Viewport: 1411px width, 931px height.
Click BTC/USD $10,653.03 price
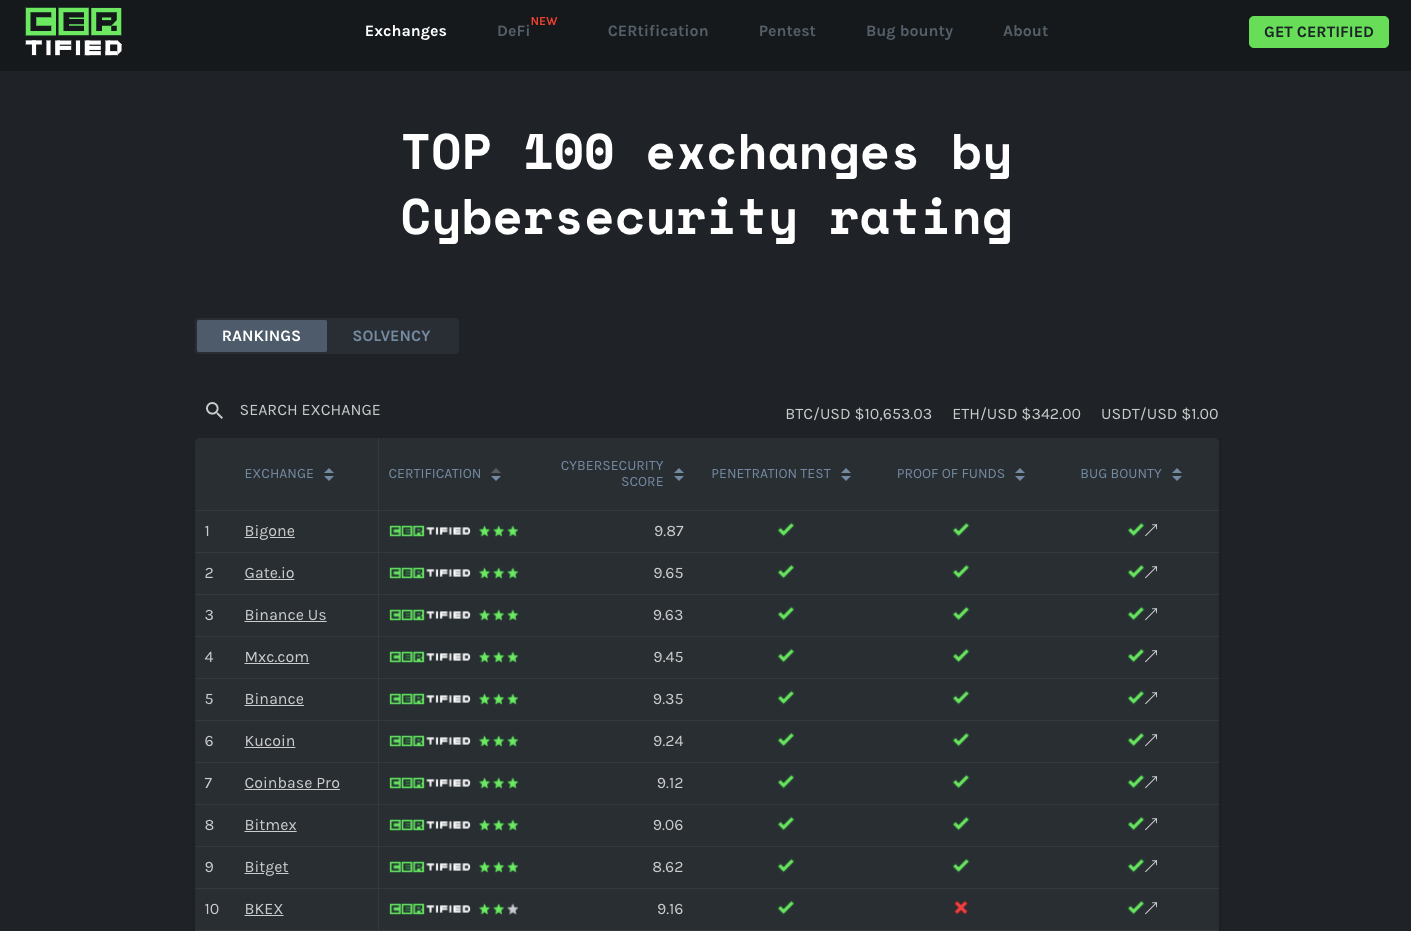pos(859,414)
